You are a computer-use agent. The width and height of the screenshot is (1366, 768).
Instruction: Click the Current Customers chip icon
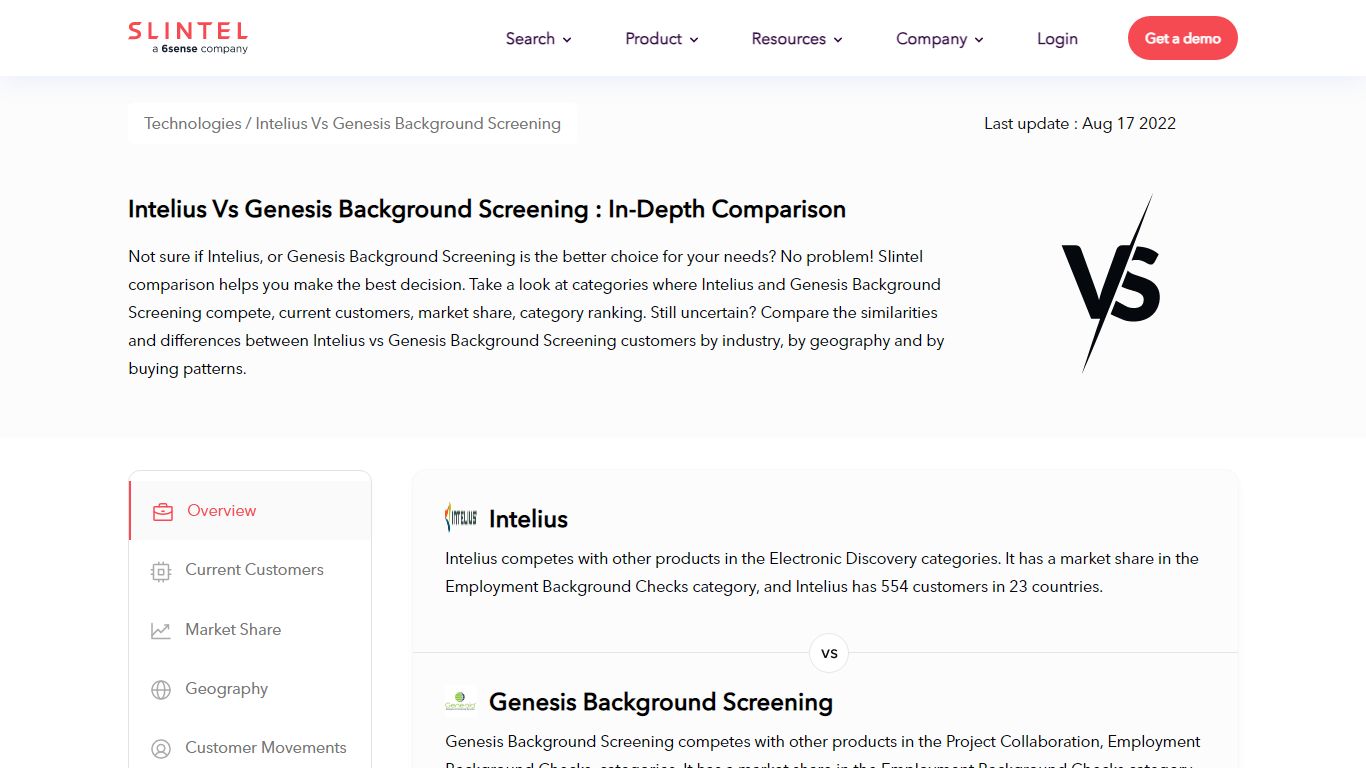pyautogui.click(x=161, y=571)
